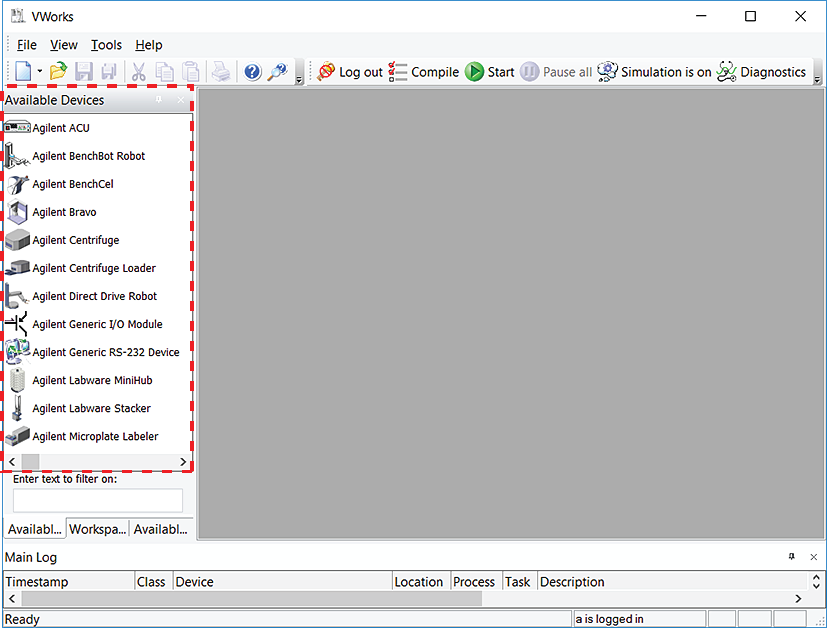Viewport: 827px width, 628px height.
Task: Click the Compile button
Action: [423, 72]
